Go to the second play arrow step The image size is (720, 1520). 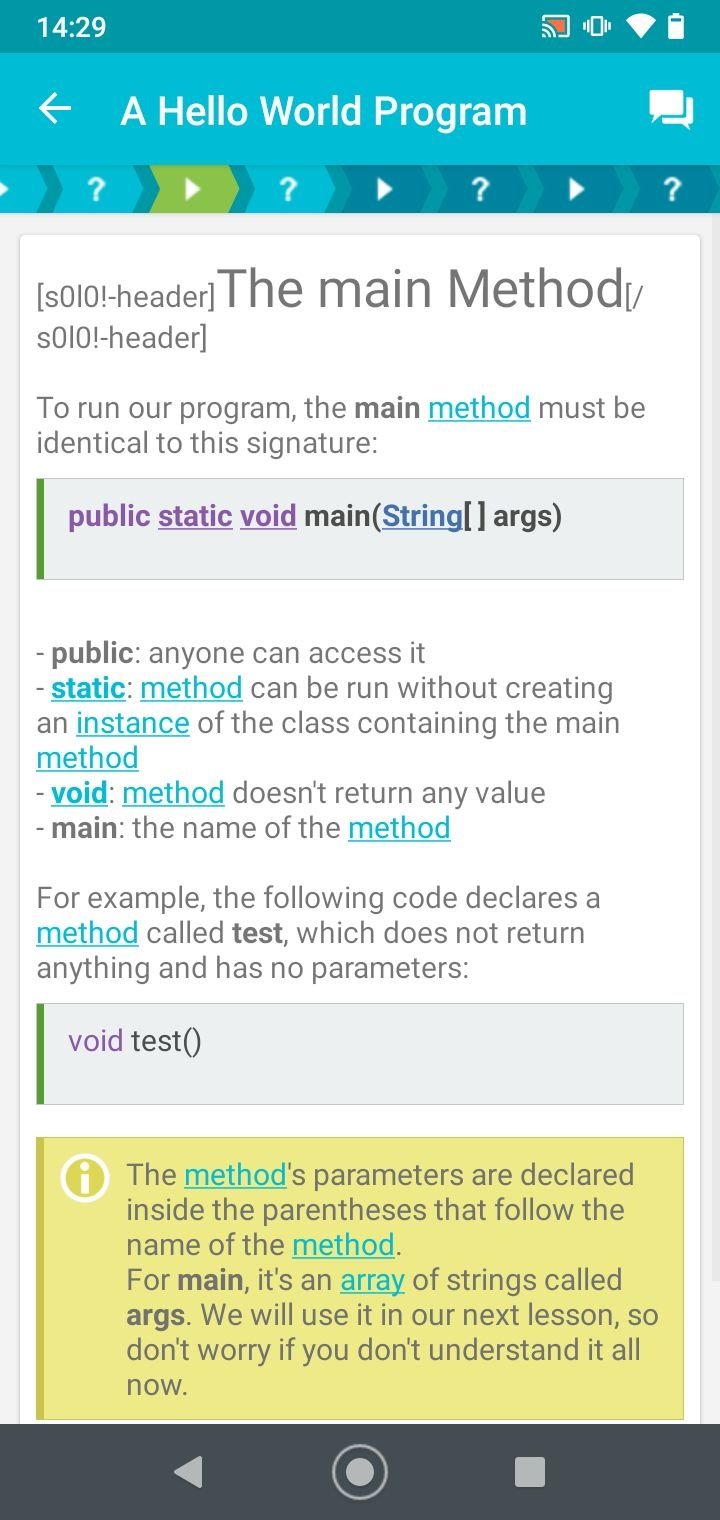pyautogui.click(x=384, y=189)
